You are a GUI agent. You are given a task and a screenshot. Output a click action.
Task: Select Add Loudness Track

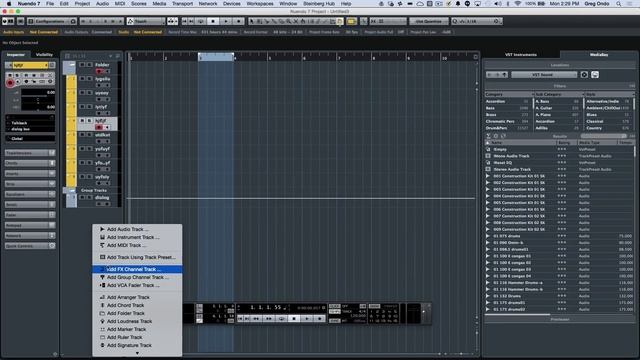[137, 321]
